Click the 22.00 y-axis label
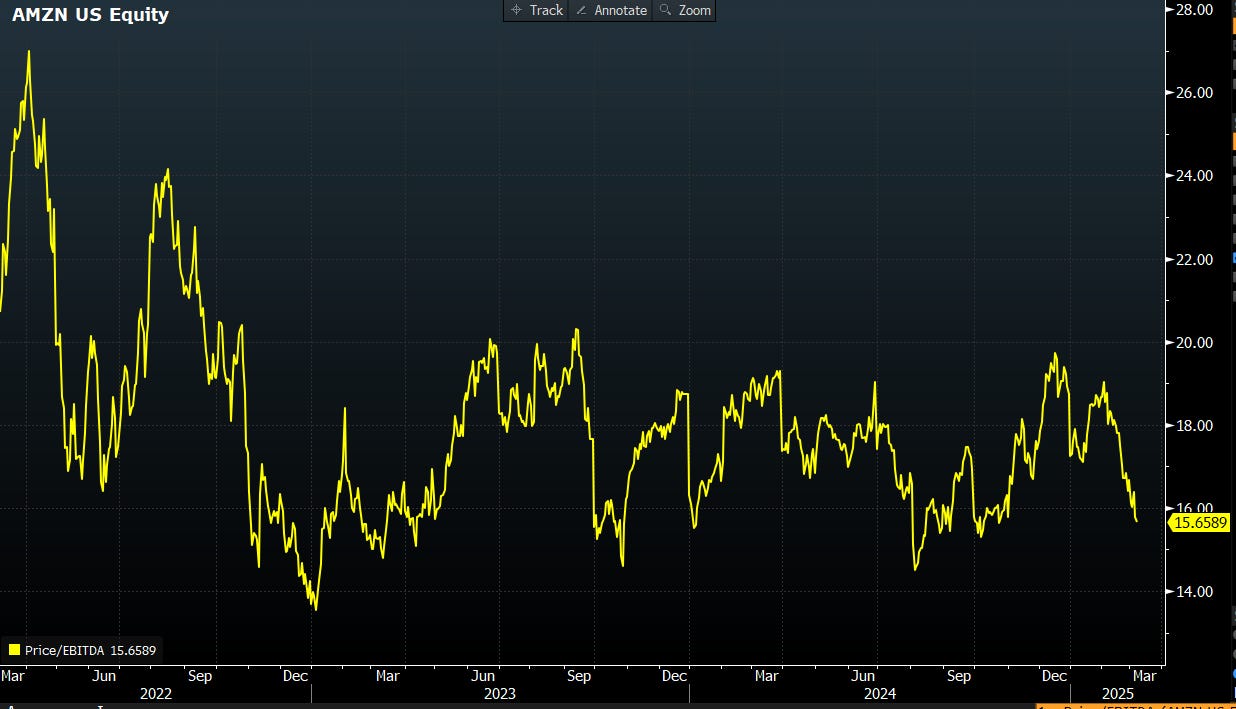The width and height of the screenshot is (1236, 709). [x=1195, y=259]
